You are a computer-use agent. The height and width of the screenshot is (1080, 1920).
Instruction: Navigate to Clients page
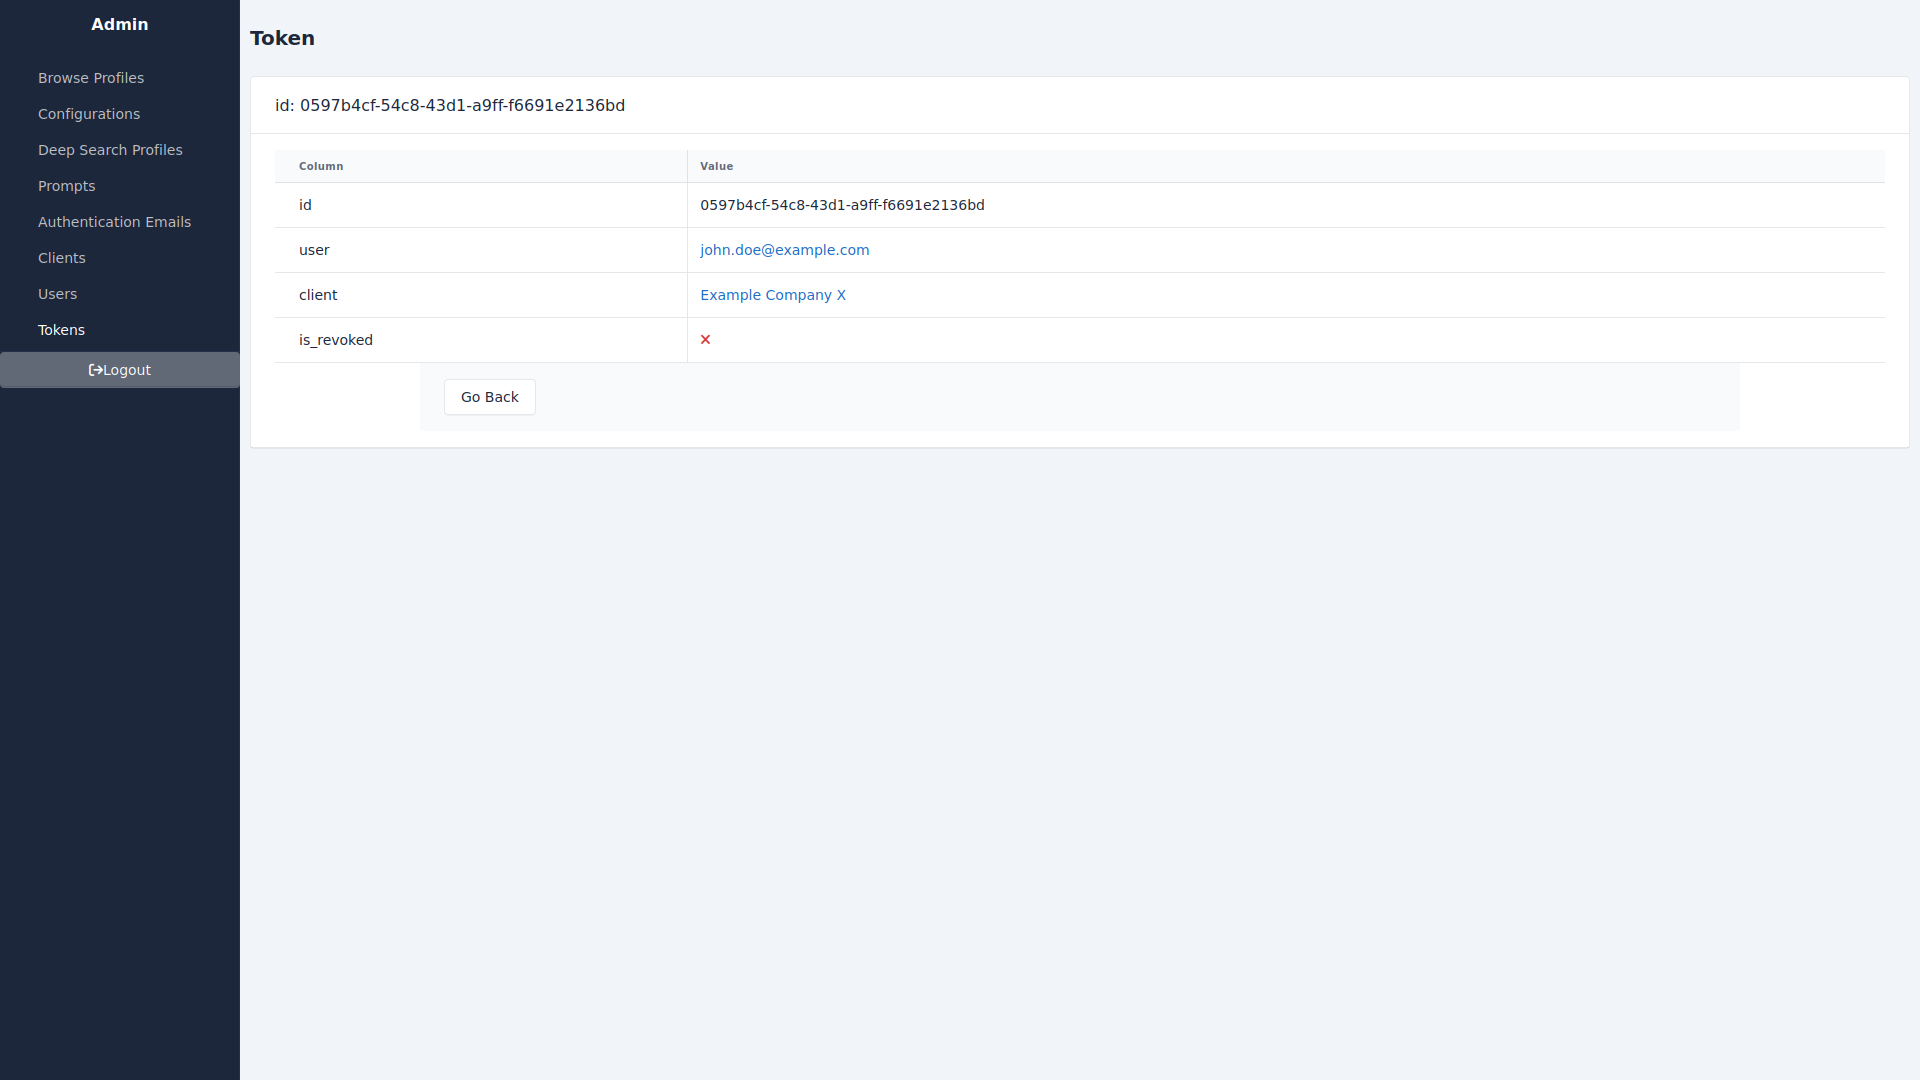tap(62, 258)
